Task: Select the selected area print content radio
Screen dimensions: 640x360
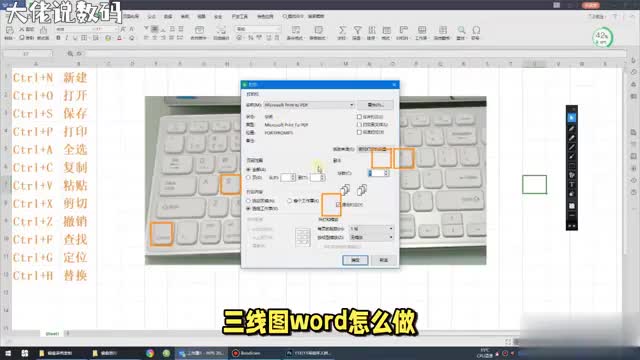Action: pos(248,201)
